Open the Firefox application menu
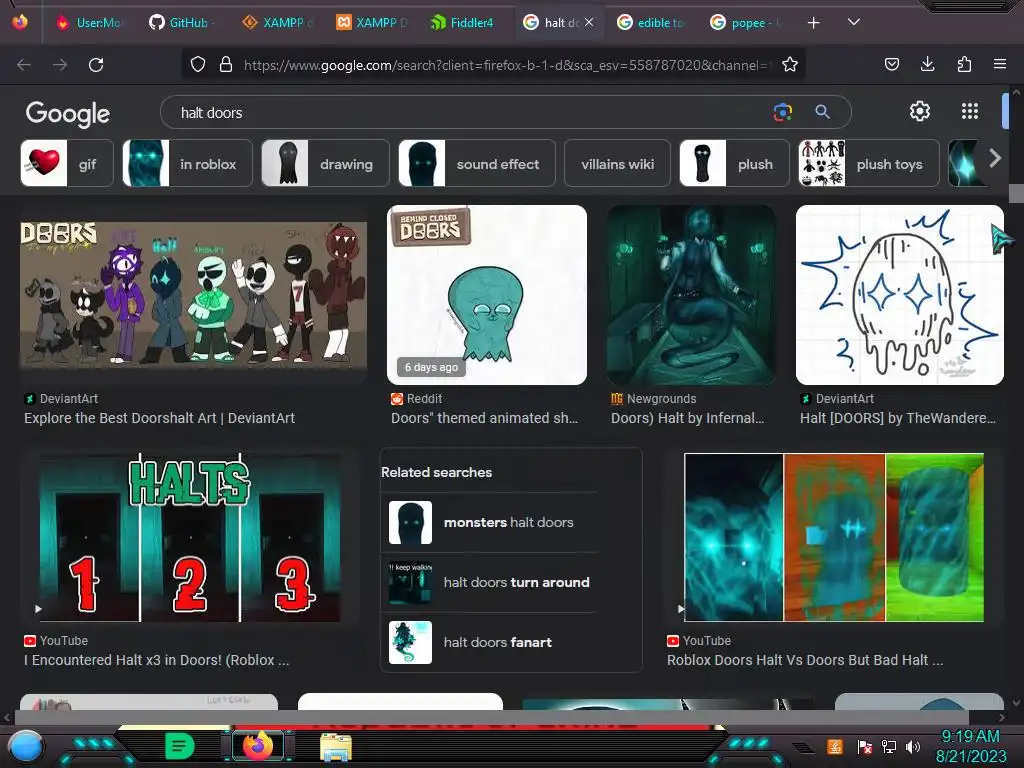Screen dimensions: 1024x768 pyautogui.click(x=1000, y=64)
